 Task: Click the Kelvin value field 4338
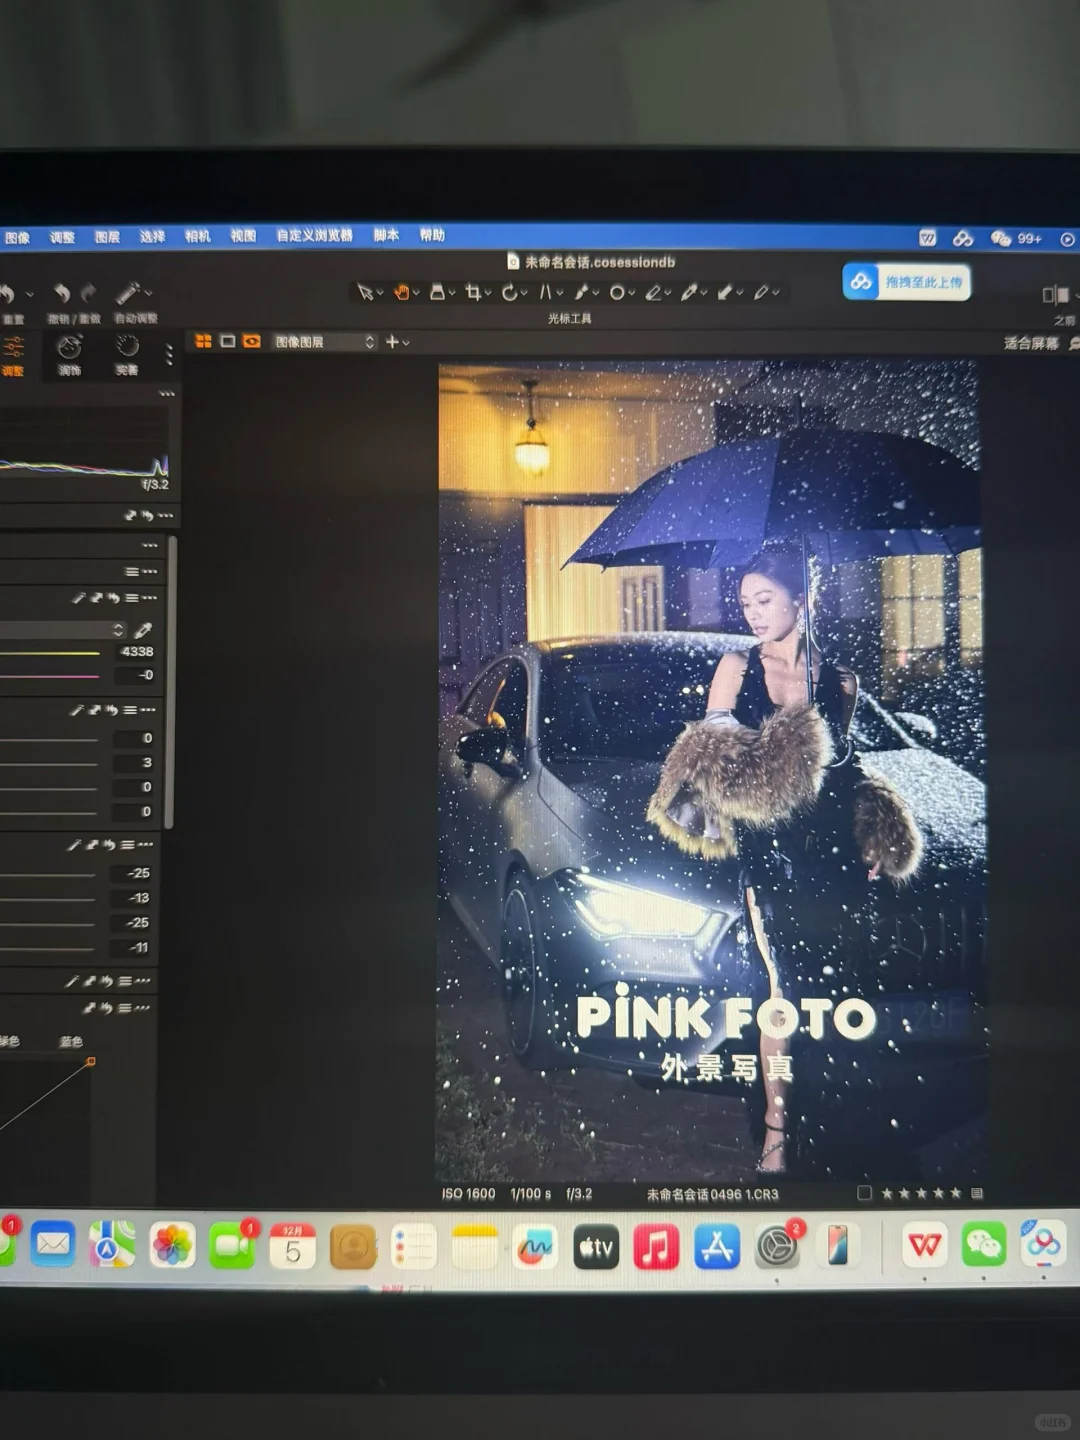pyautogui.click(x=136, y=651)
